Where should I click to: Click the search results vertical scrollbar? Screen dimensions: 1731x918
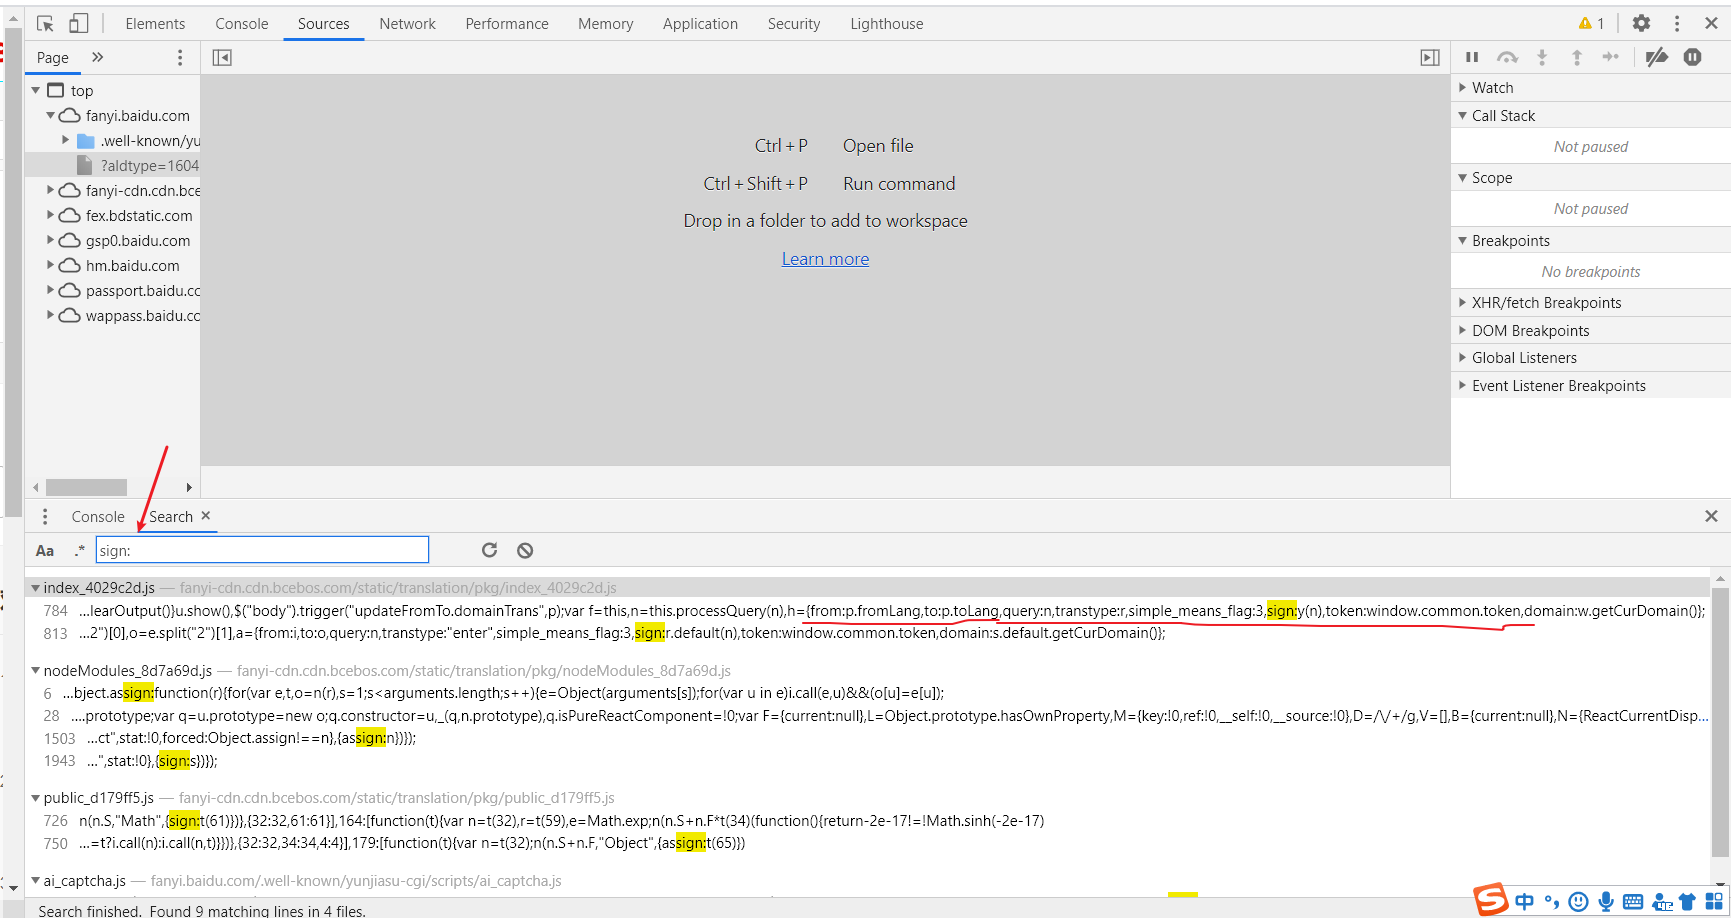point(1720,723)
